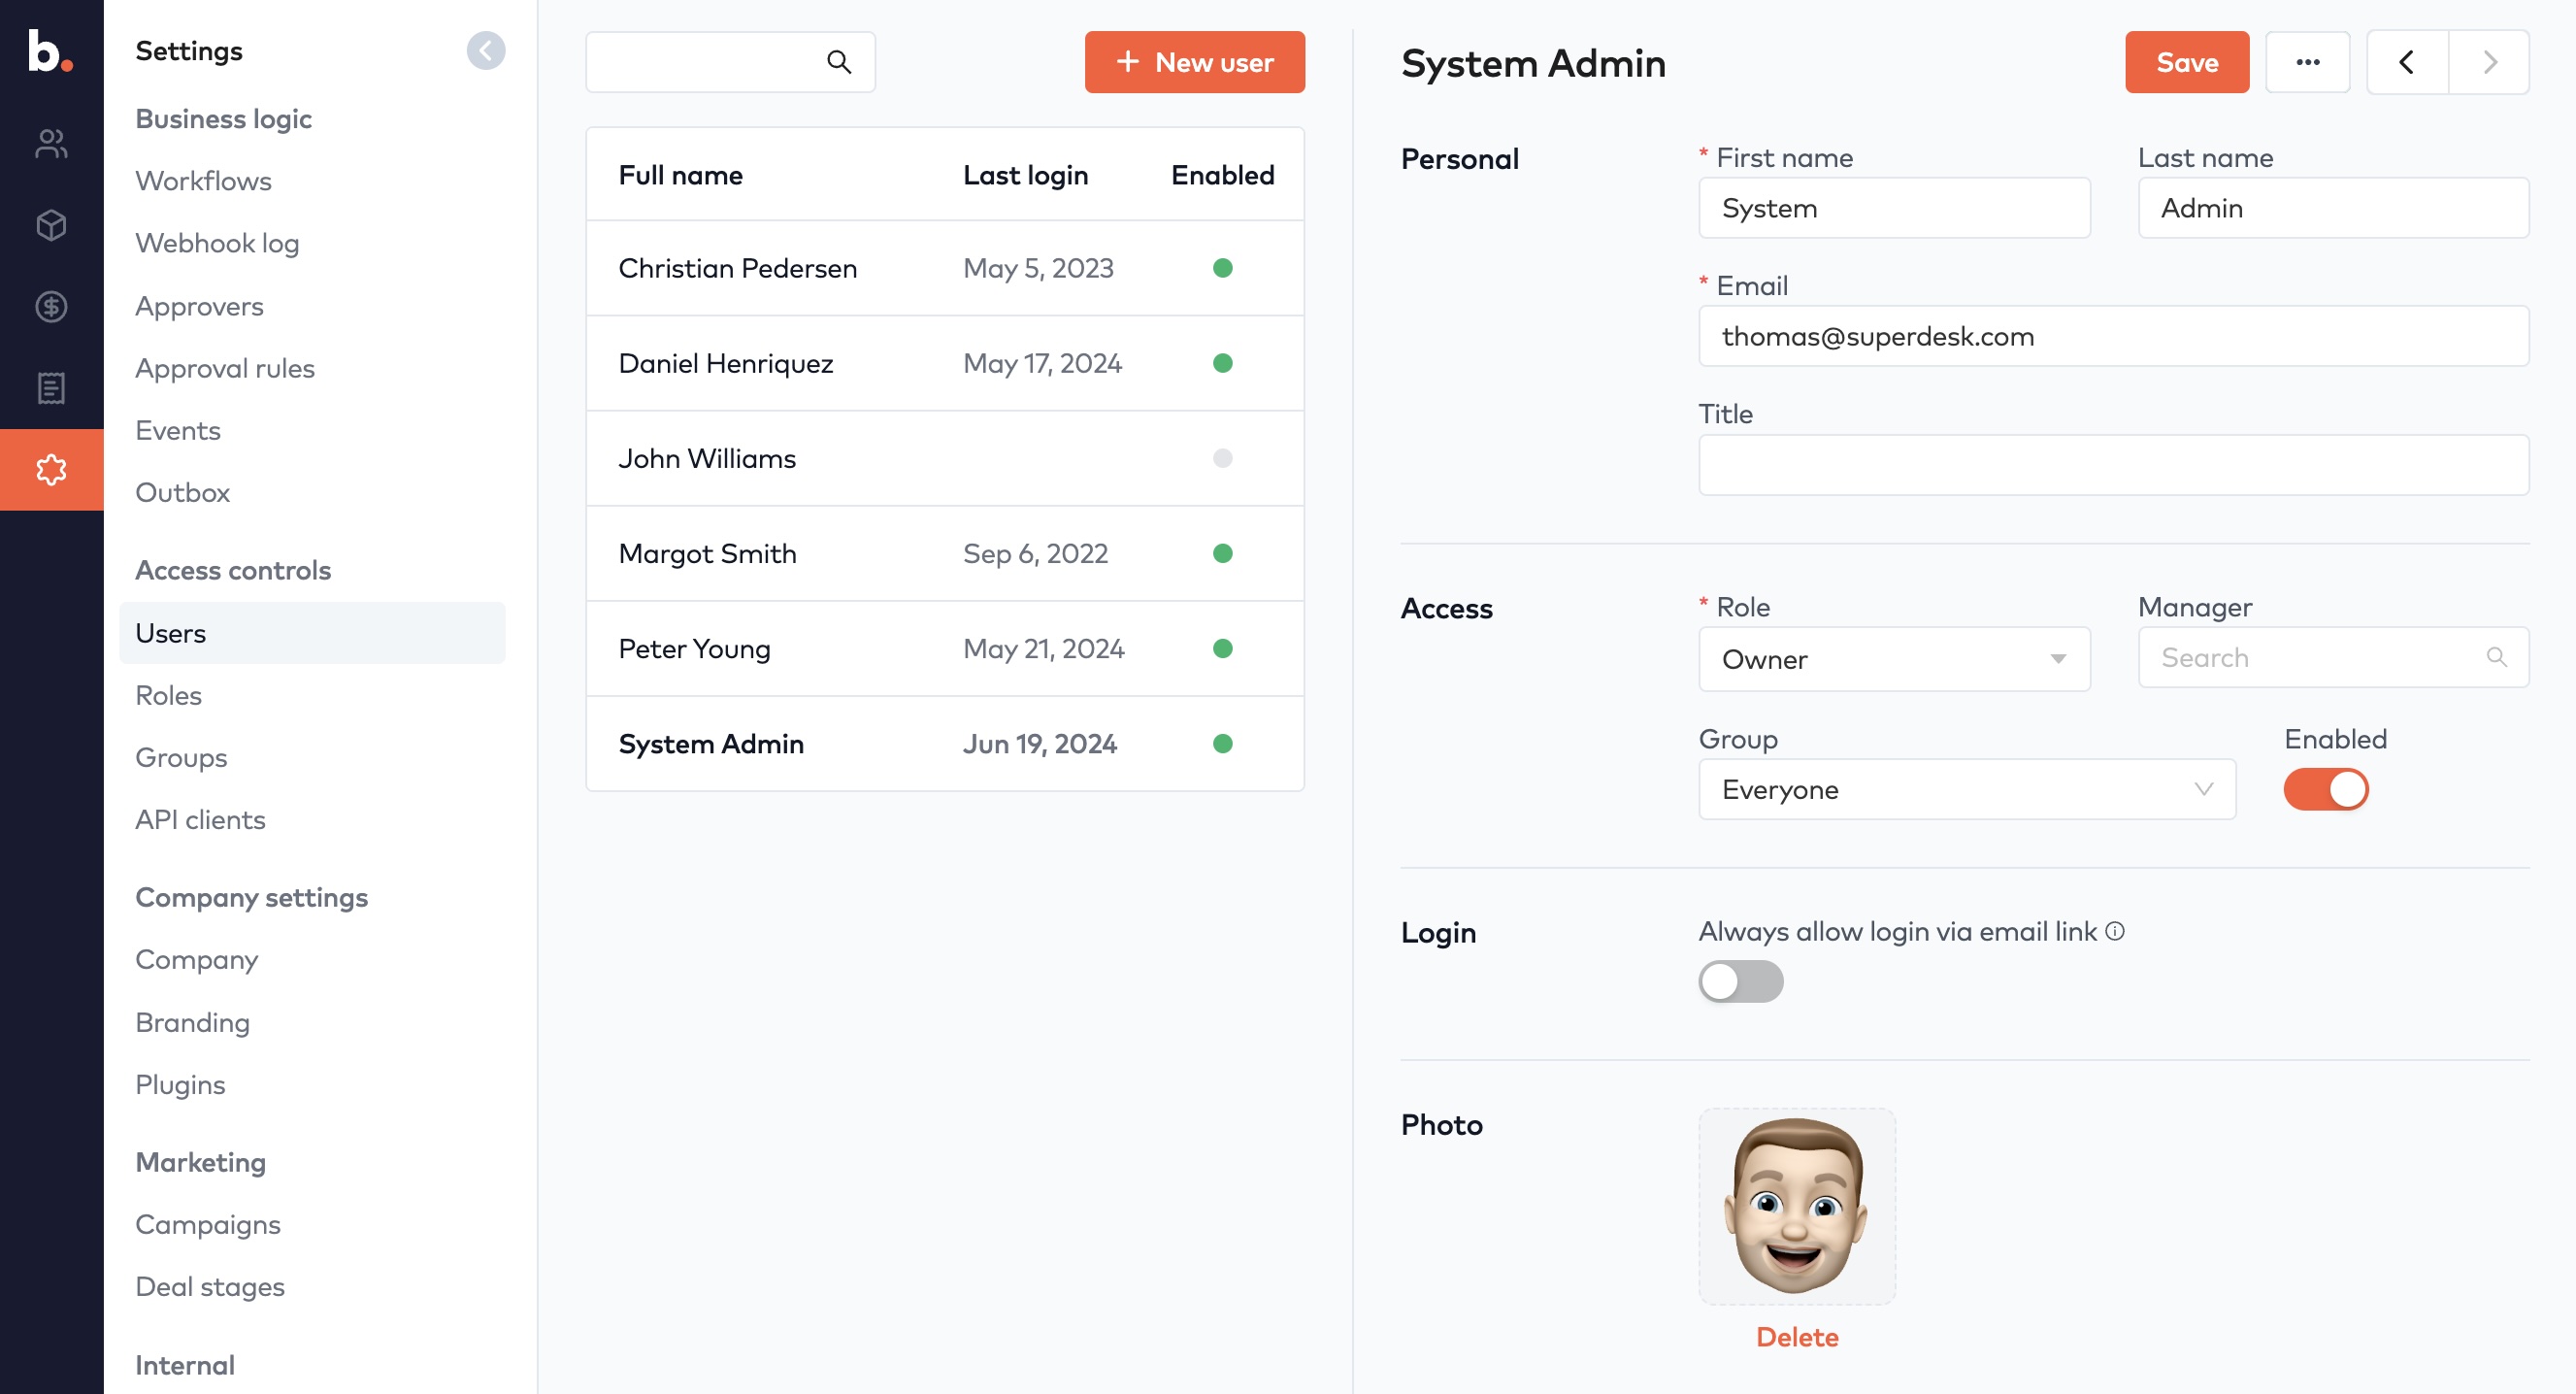
Task: Expand the Role dropdown showing Owner
Action: point(1893,659)
